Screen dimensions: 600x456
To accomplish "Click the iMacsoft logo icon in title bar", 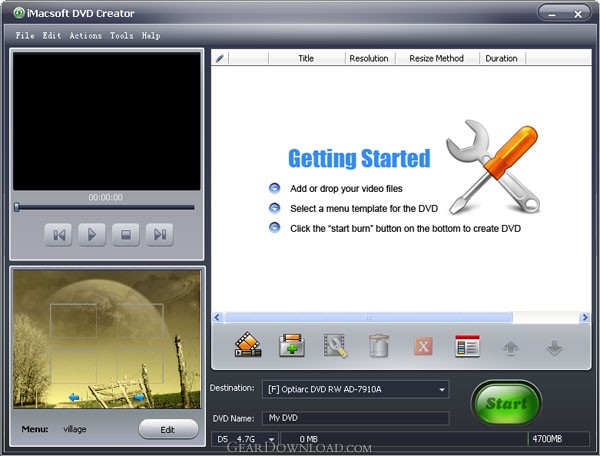I will pos(18,13).
